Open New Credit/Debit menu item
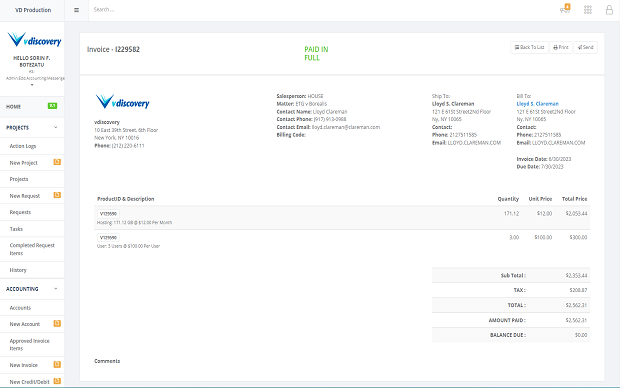This screenshot has height=388, width=620. (29, 382)
